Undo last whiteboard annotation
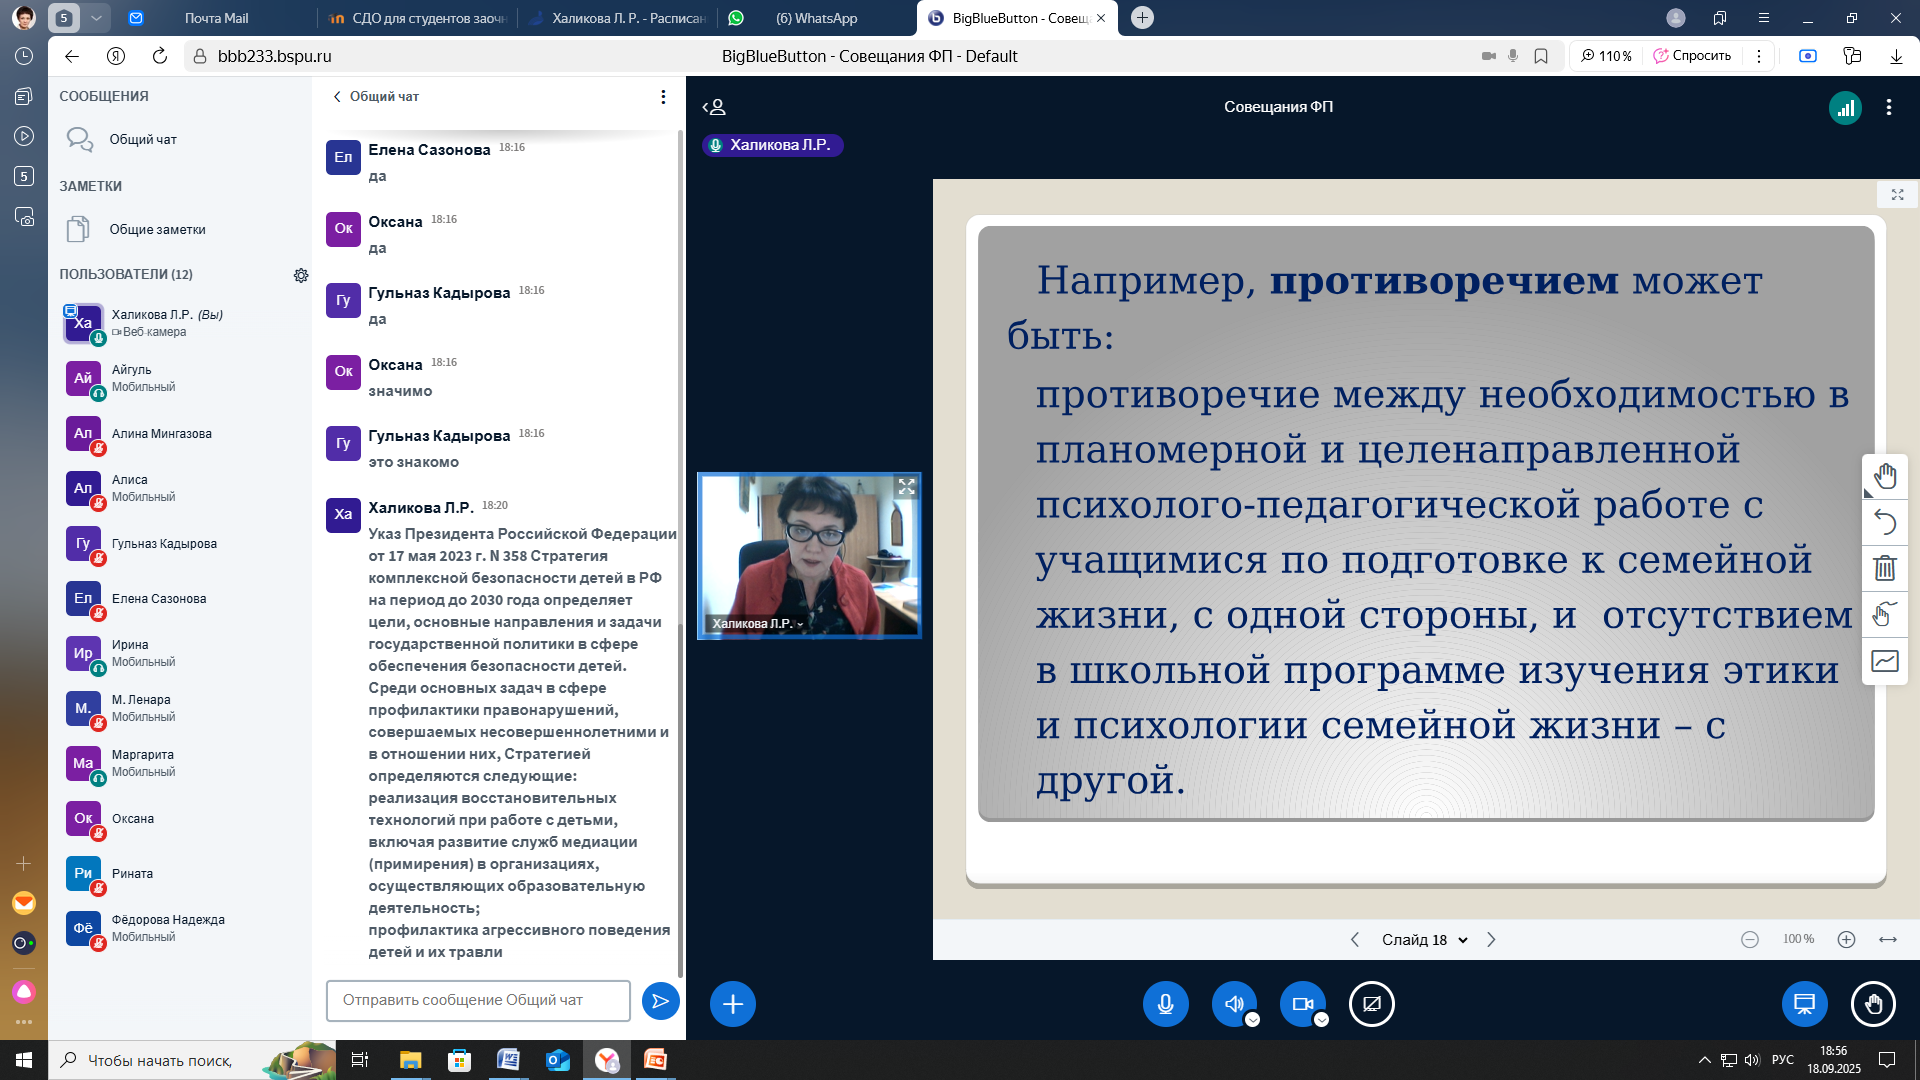Screen dimensions: 1920x1080 coord(1884,522)
